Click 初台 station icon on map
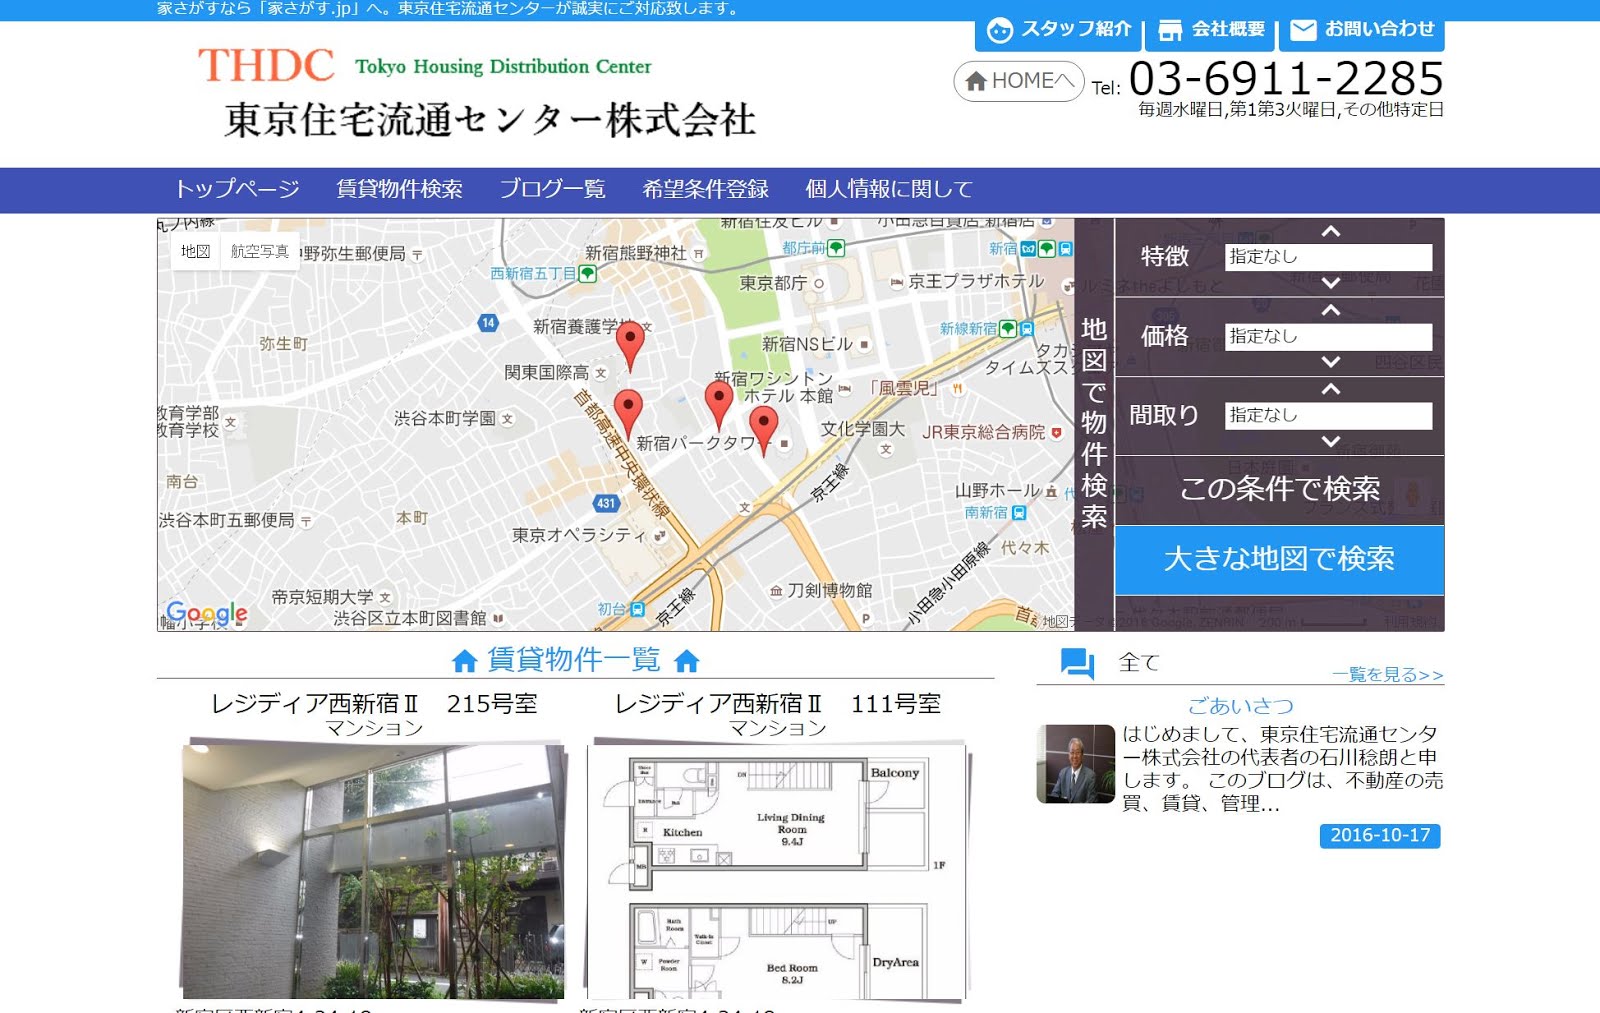This screenshot has height=1013, width=1600. click(x=638, y=609)
